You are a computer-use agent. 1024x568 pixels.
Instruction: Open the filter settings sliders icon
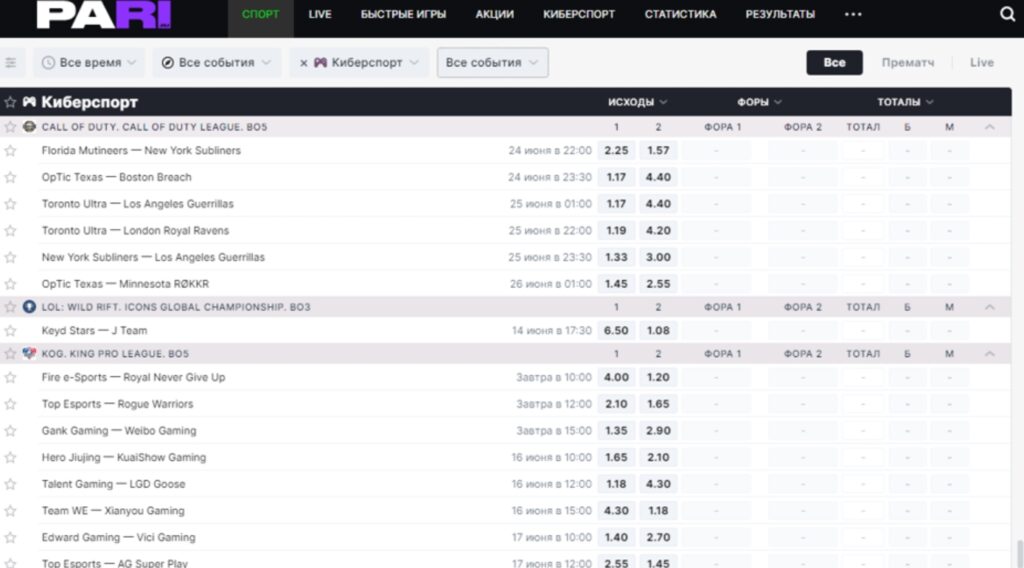(x=10, y=63)
